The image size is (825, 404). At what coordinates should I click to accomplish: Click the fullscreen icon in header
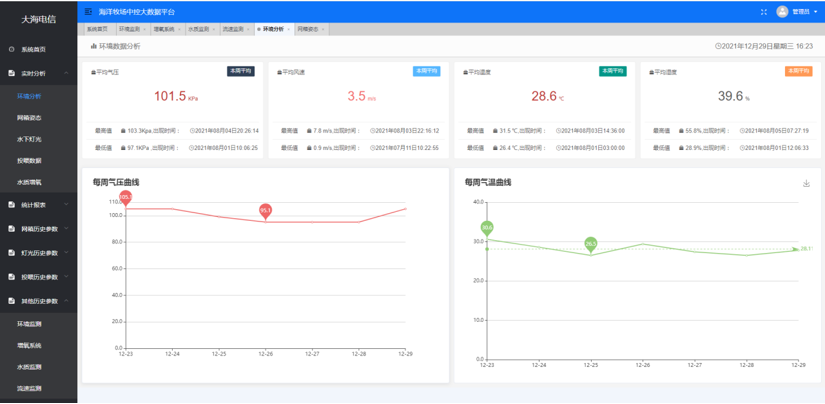[764, 12]
